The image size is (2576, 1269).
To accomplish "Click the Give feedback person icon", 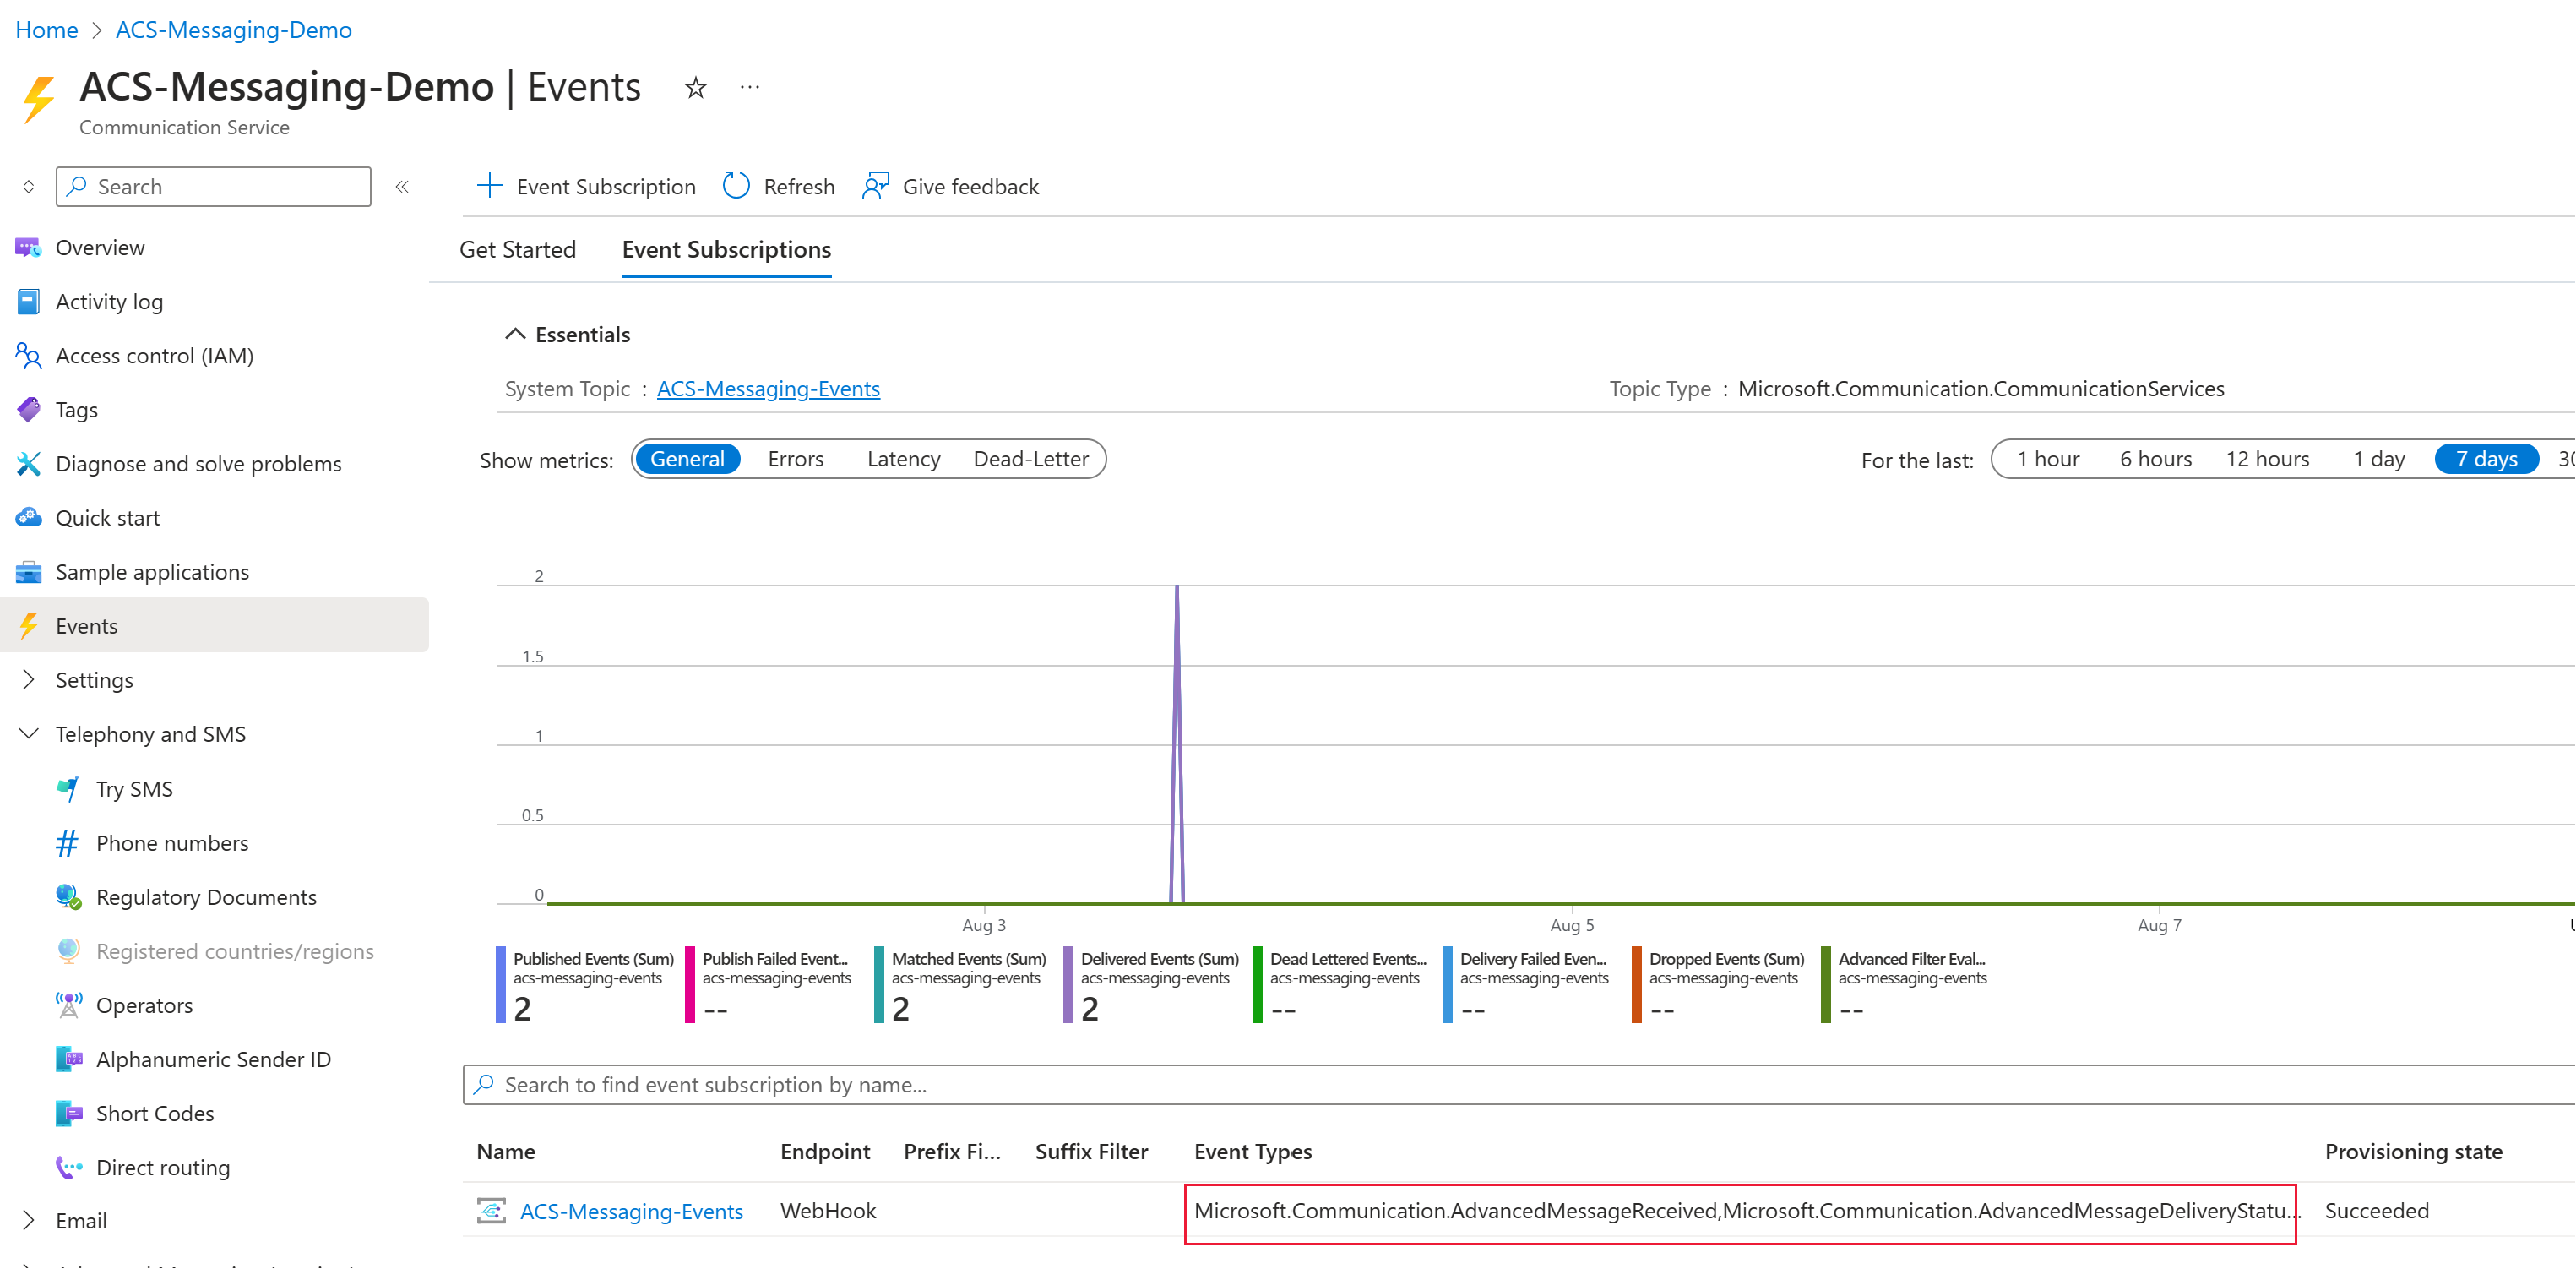I will click(876, 186).
